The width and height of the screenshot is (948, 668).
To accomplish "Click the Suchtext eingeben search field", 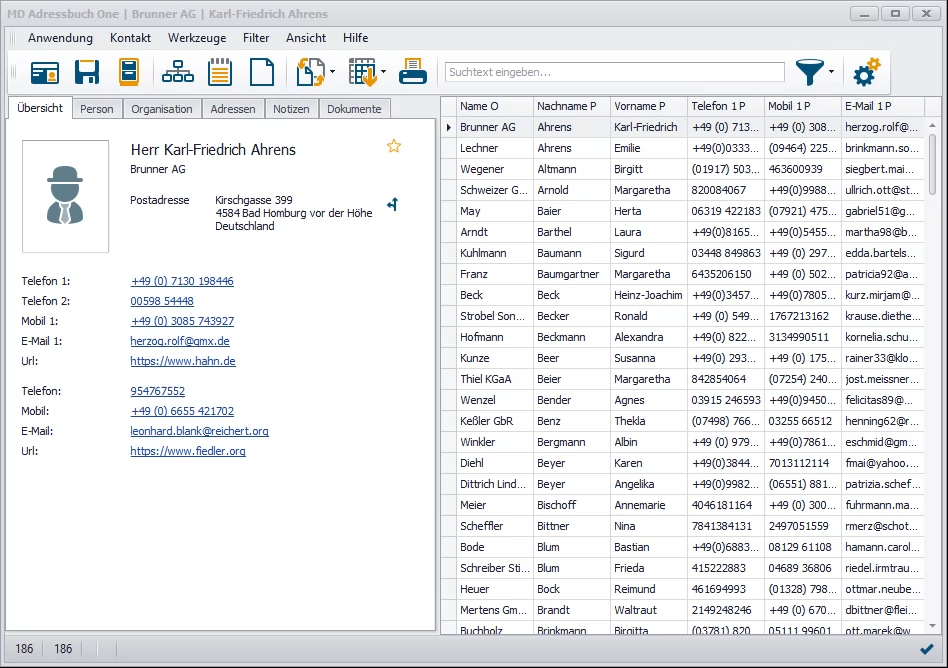I will click(x=614, y=72).
